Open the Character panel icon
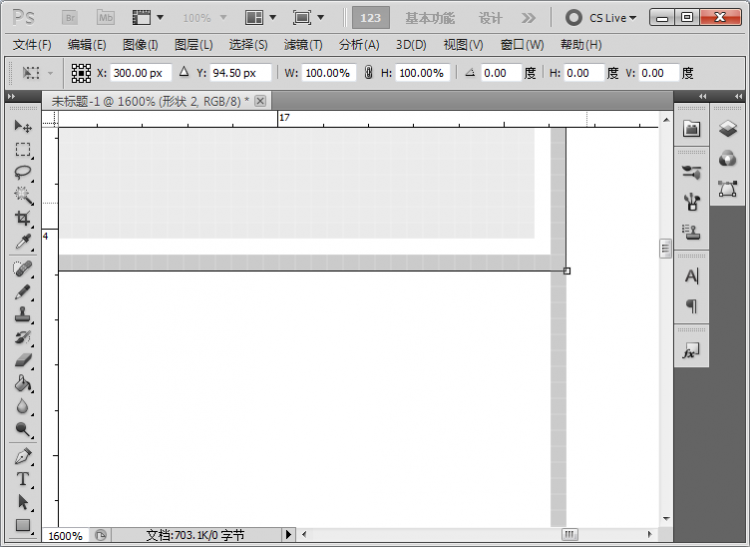750x547 pixels. tap(692, 276)
